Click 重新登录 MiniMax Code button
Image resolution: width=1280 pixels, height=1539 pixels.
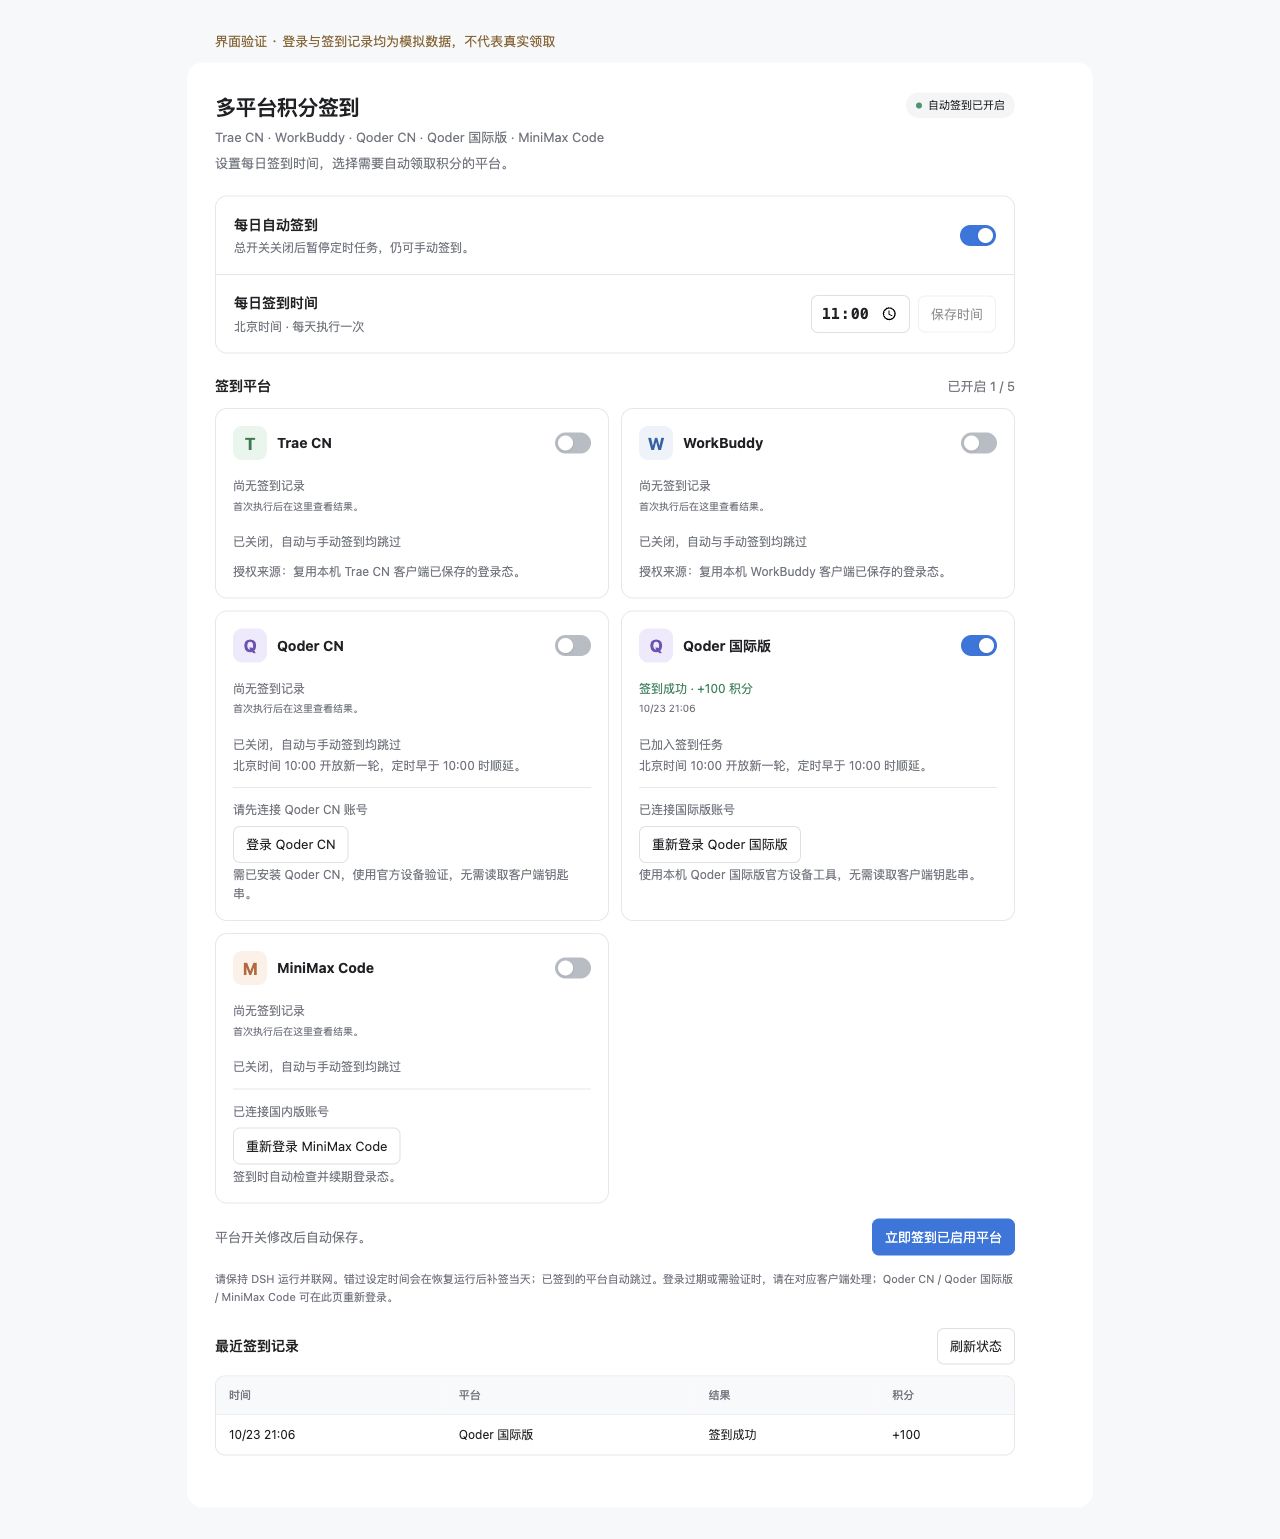[x=317, y=1146]
